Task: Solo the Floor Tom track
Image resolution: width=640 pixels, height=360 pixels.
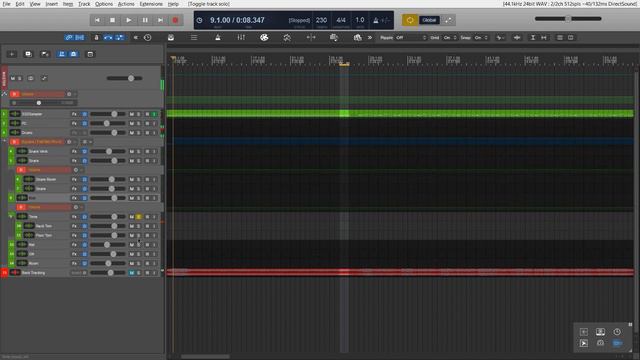Action: [138, 236]
